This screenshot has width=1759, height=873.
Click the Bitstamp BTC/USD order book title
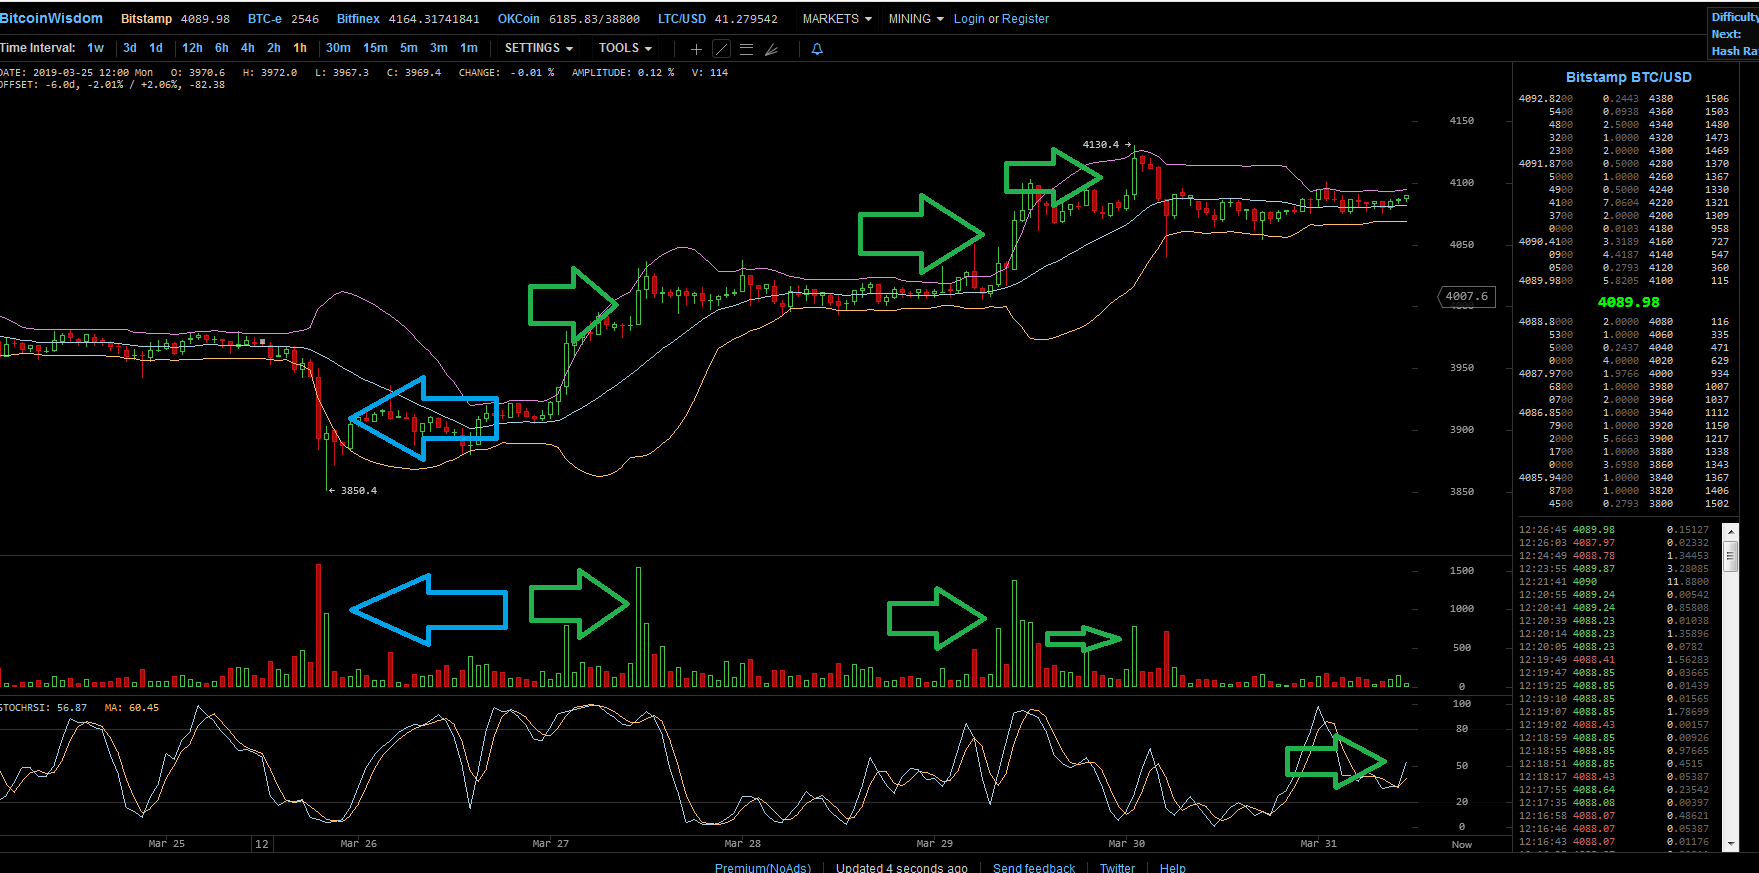click(x=1628, y=77)
